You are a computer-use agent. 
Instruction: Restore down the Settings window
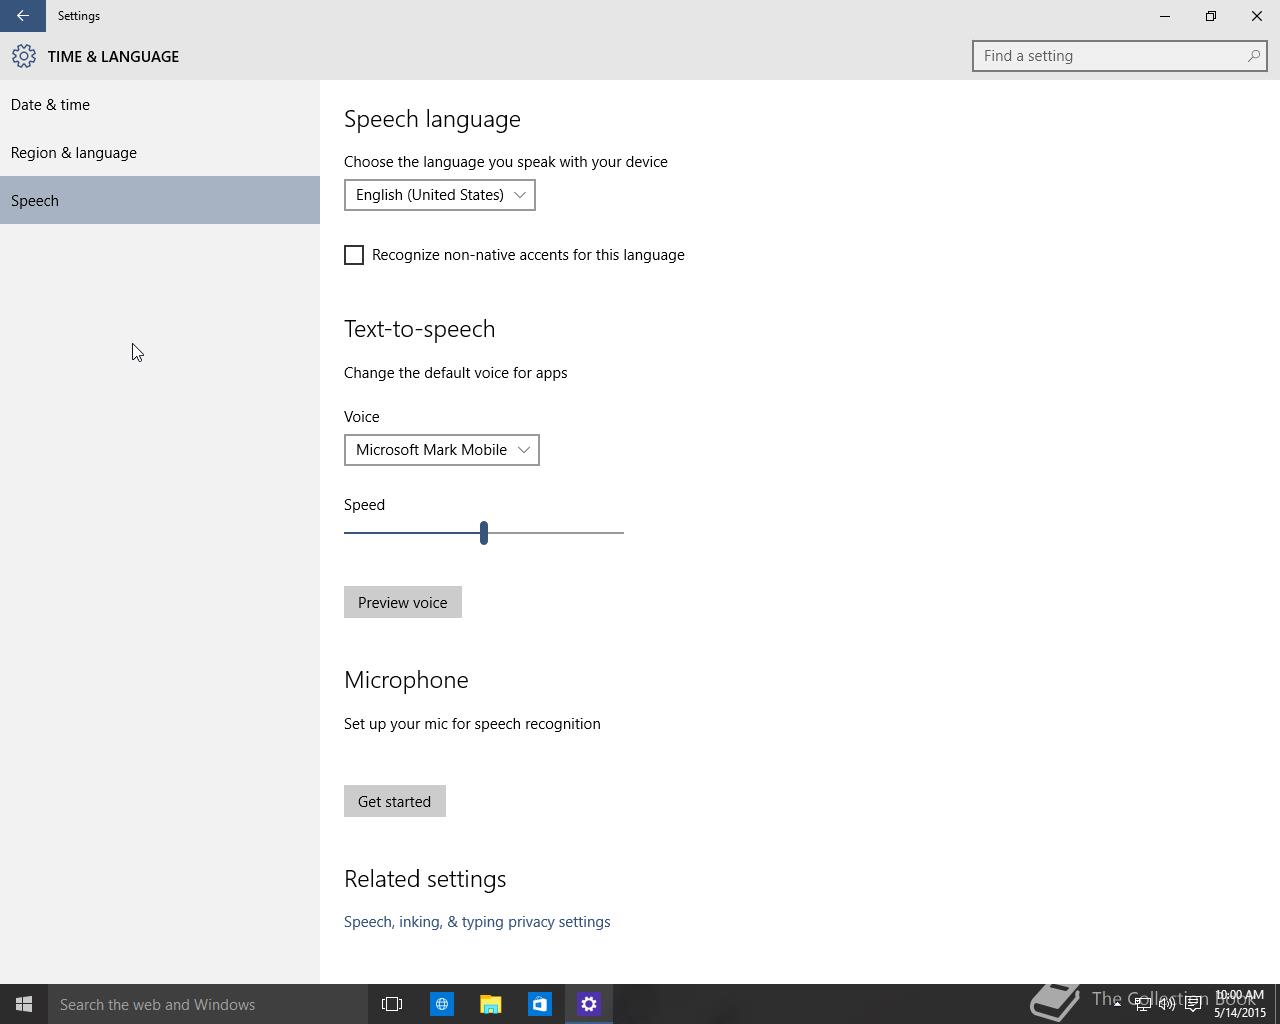pyautogui.click(x=1211, y=16)
